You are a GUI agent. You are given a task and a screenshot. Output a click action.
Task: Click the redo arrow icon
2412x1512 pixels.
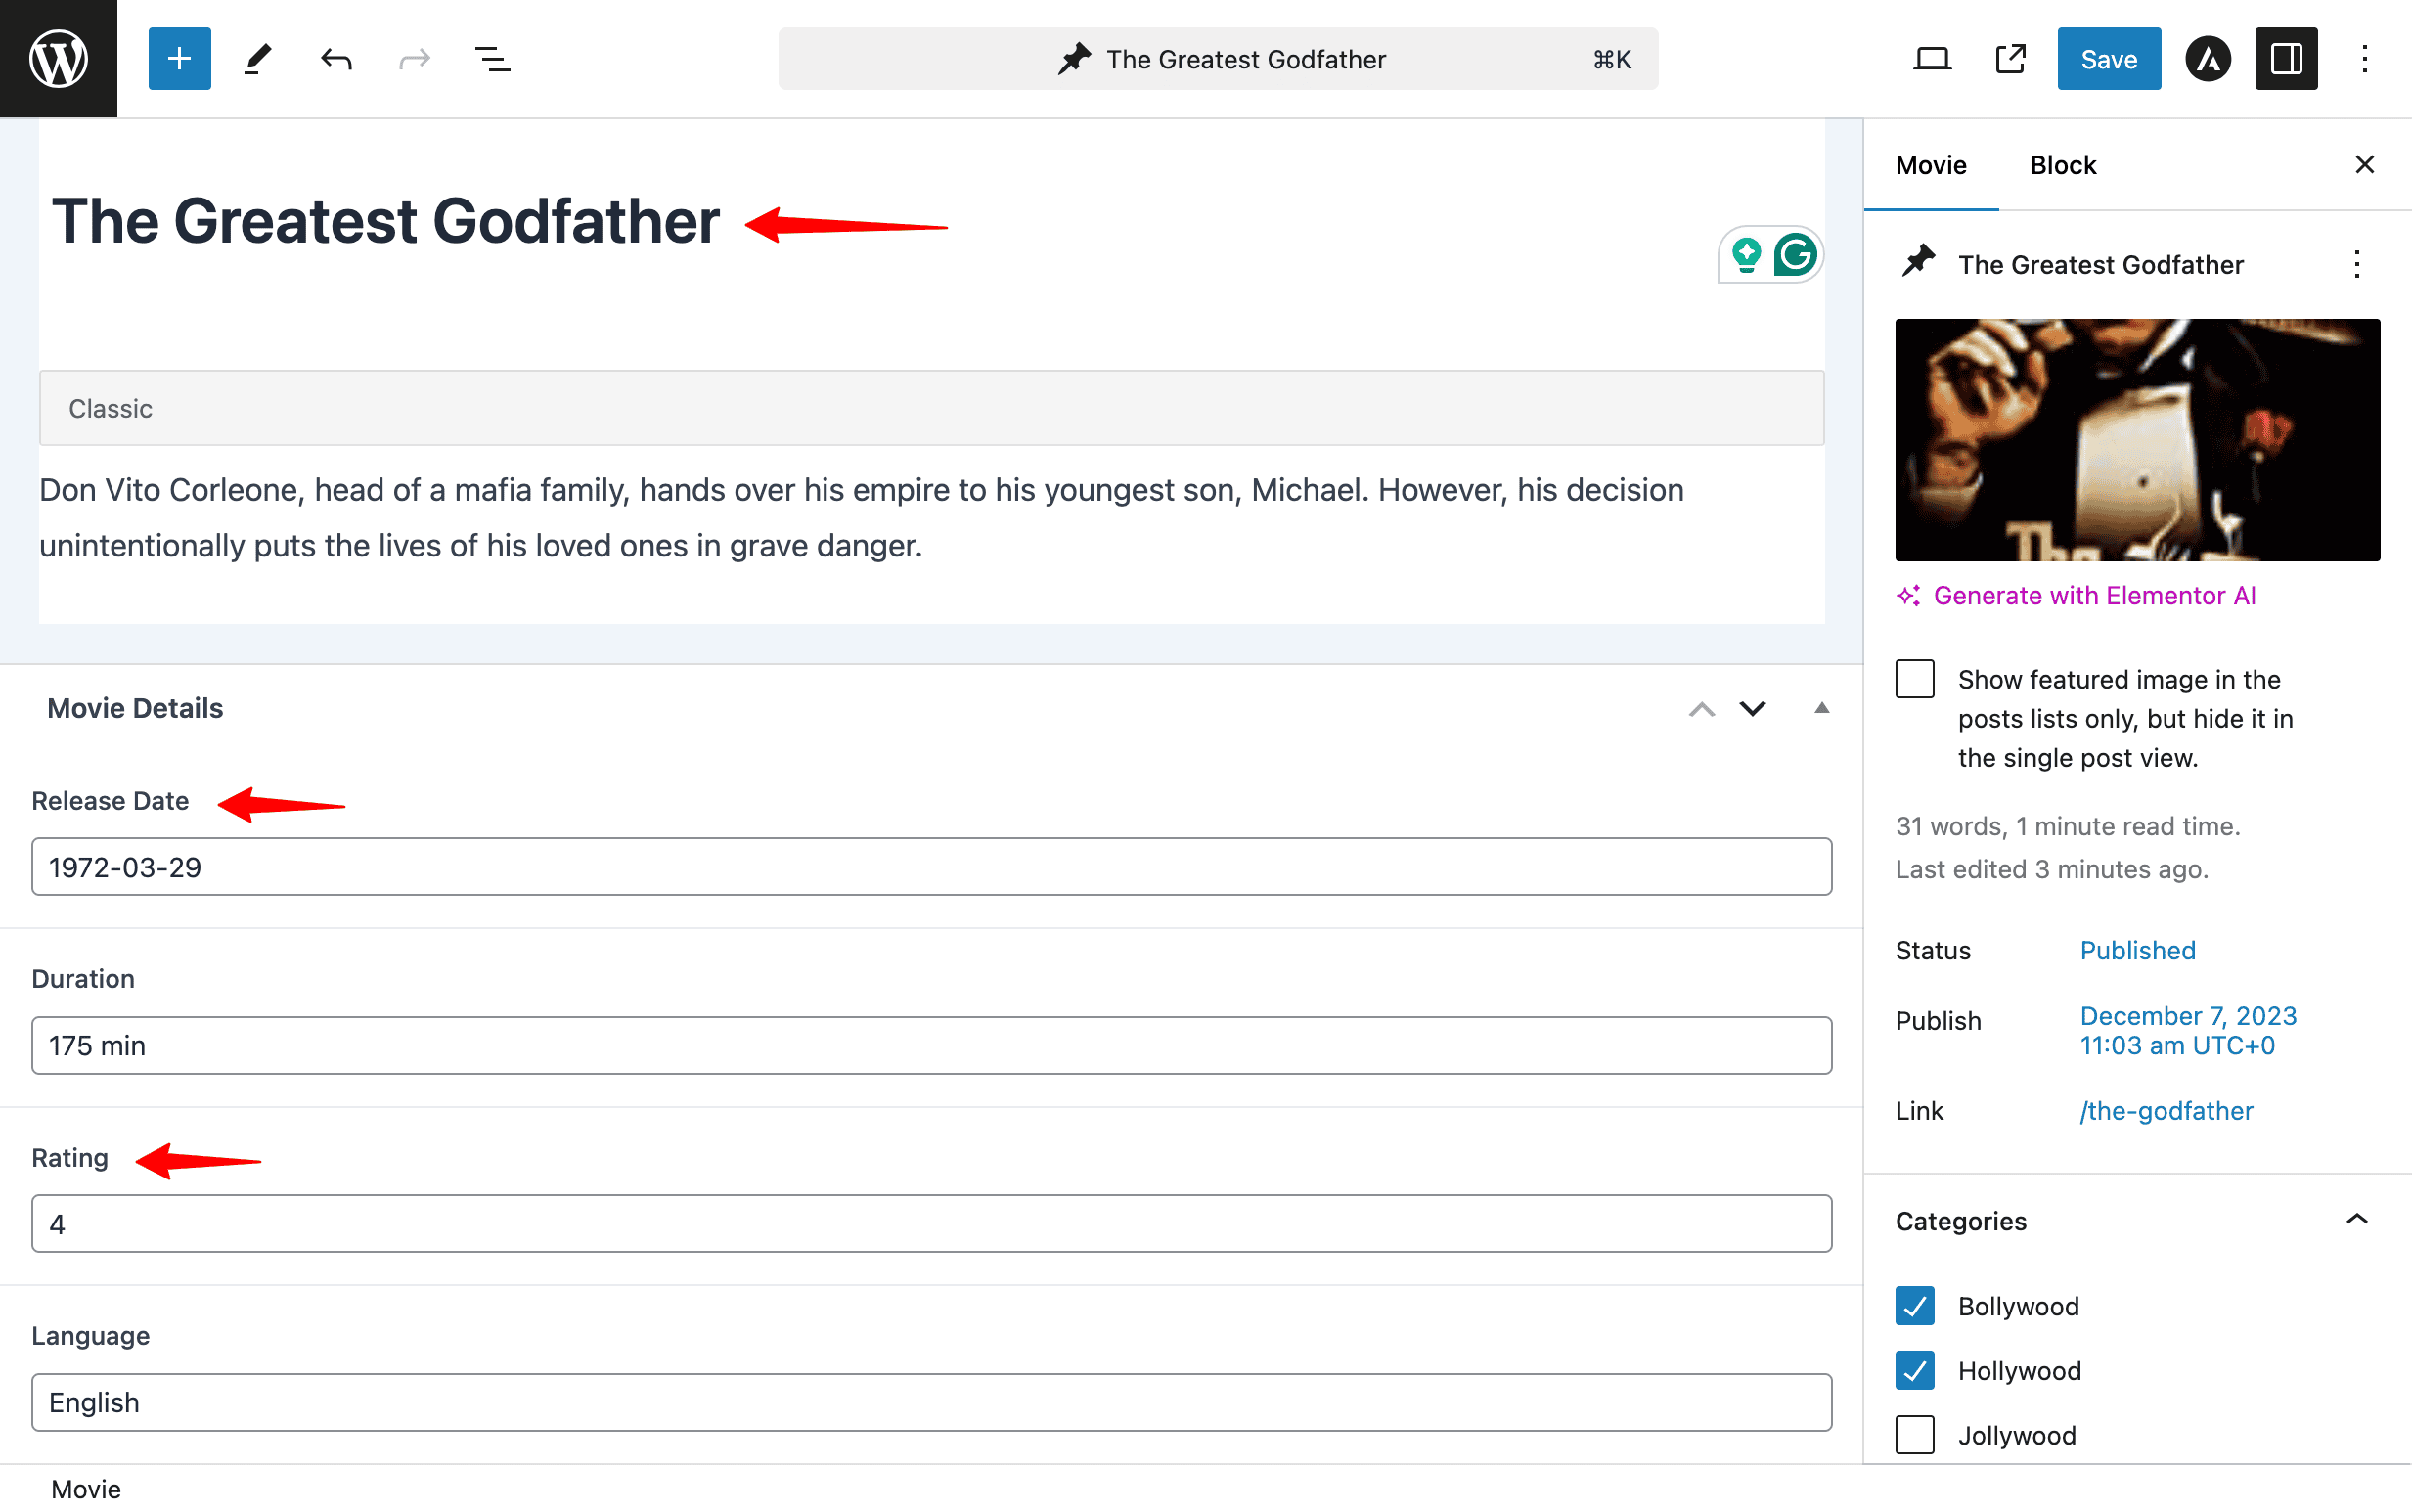tap(413, 60)
